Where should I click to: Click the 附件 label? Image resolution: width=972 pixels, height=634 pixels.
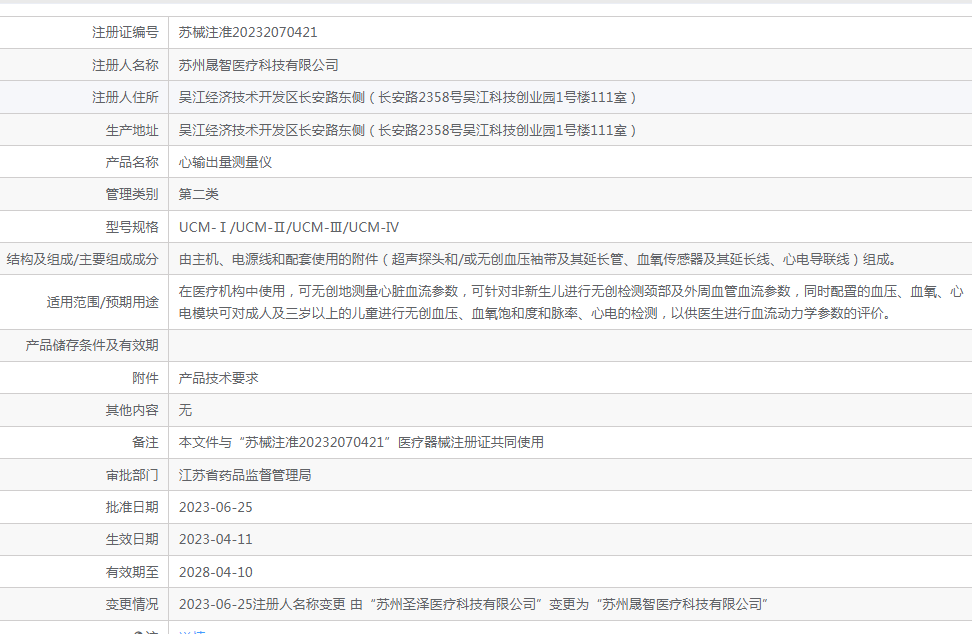(x=145, y=378)
